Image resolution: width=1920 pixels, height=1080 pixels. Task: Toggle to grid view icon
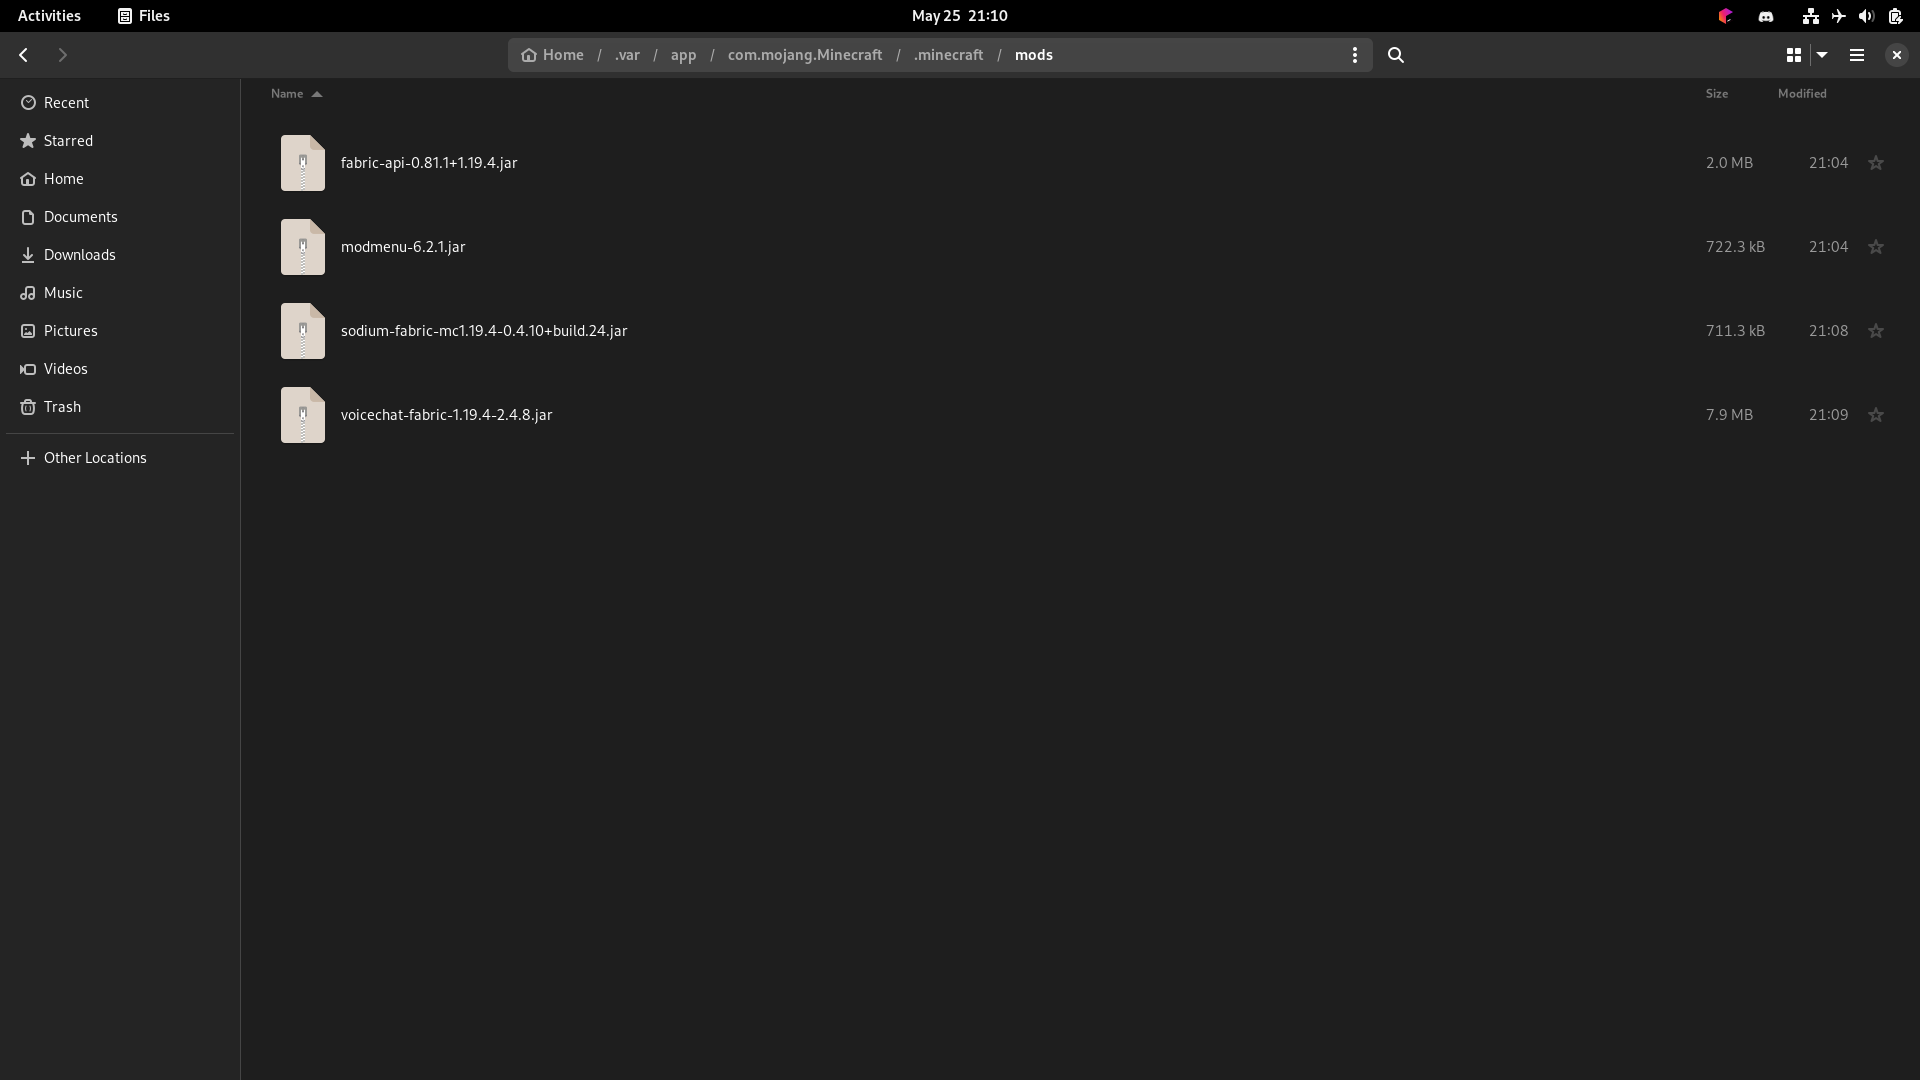coord(1794,55)
